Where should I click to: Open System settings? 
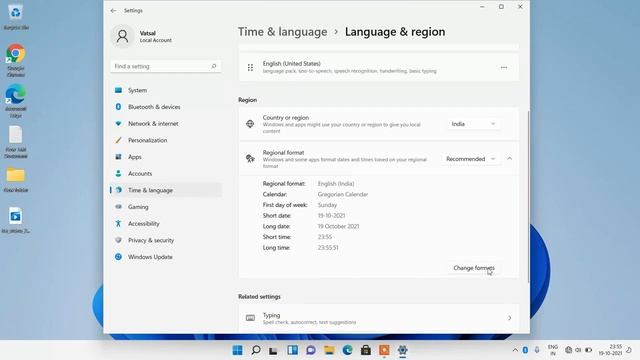166,90
